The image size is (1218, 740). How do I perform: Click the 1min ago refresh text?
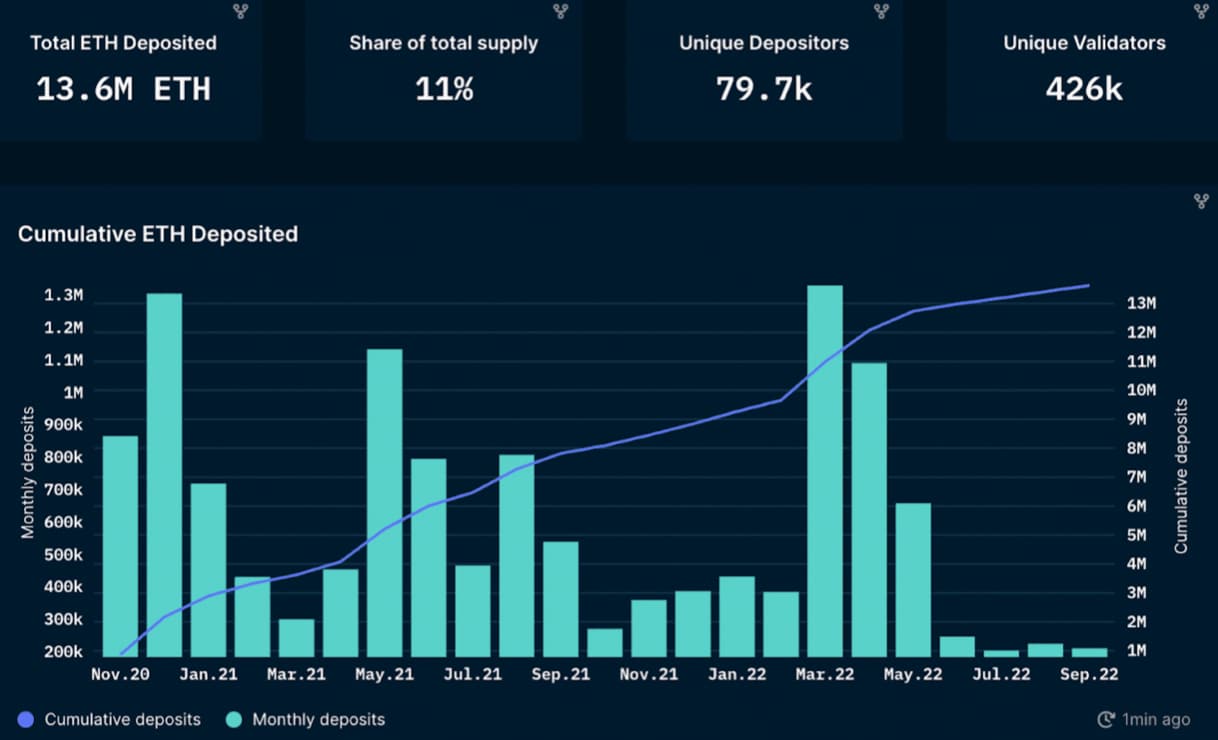click(1155, 719)
